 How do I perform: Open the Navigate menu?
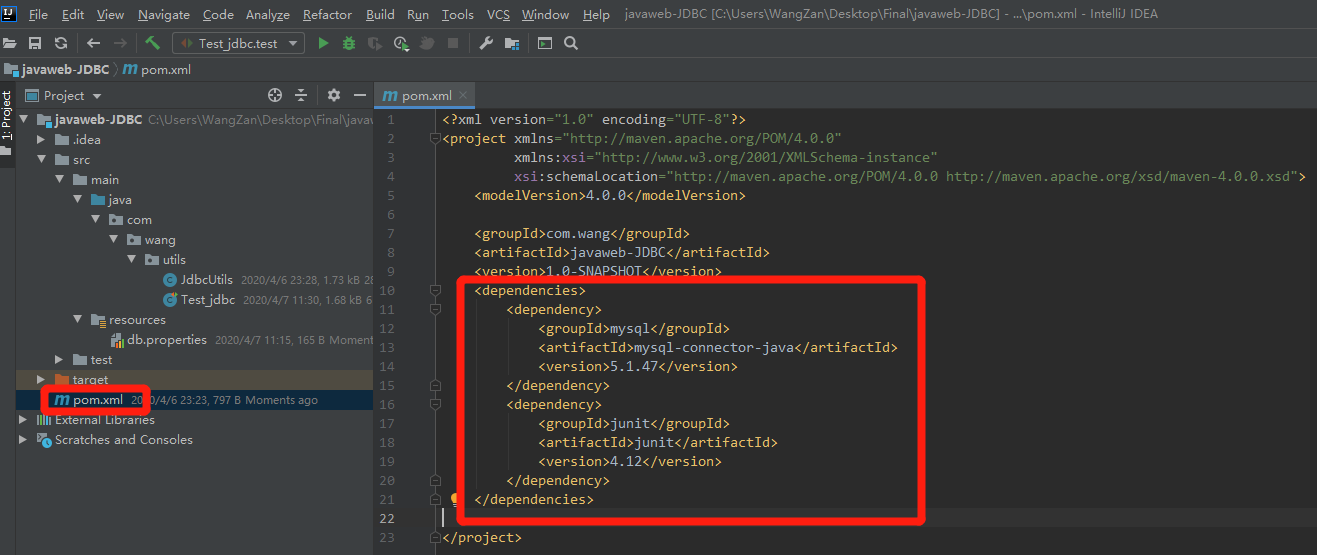click(x=164, y=14)
